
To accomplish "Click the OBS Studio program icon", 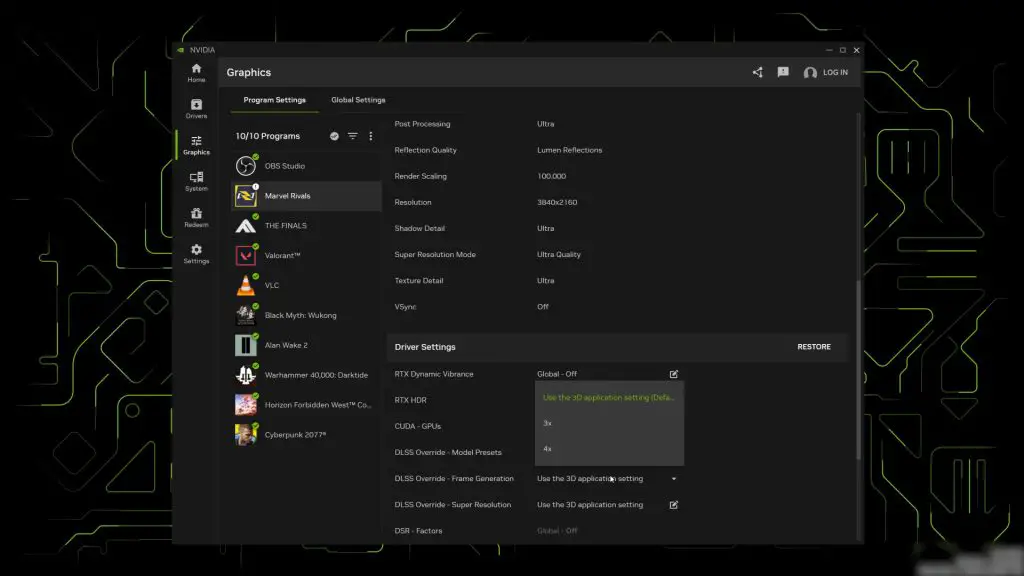I will (x=246, y=166).
